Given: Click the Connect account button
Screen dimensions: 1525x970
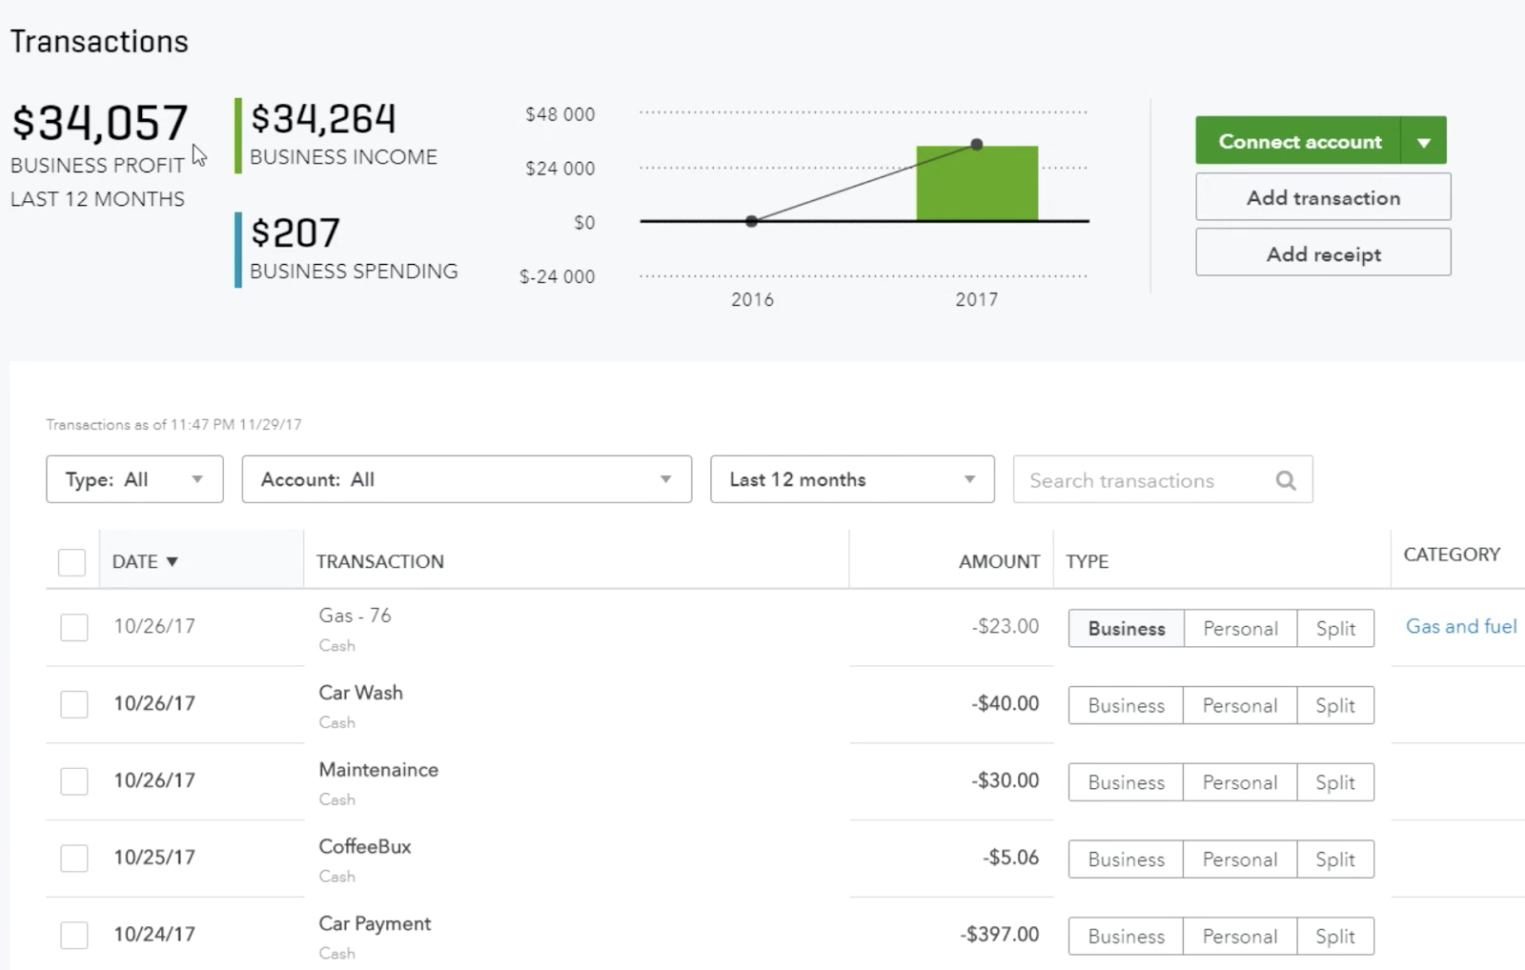Looking at the screenshot, I should 1297,140.
